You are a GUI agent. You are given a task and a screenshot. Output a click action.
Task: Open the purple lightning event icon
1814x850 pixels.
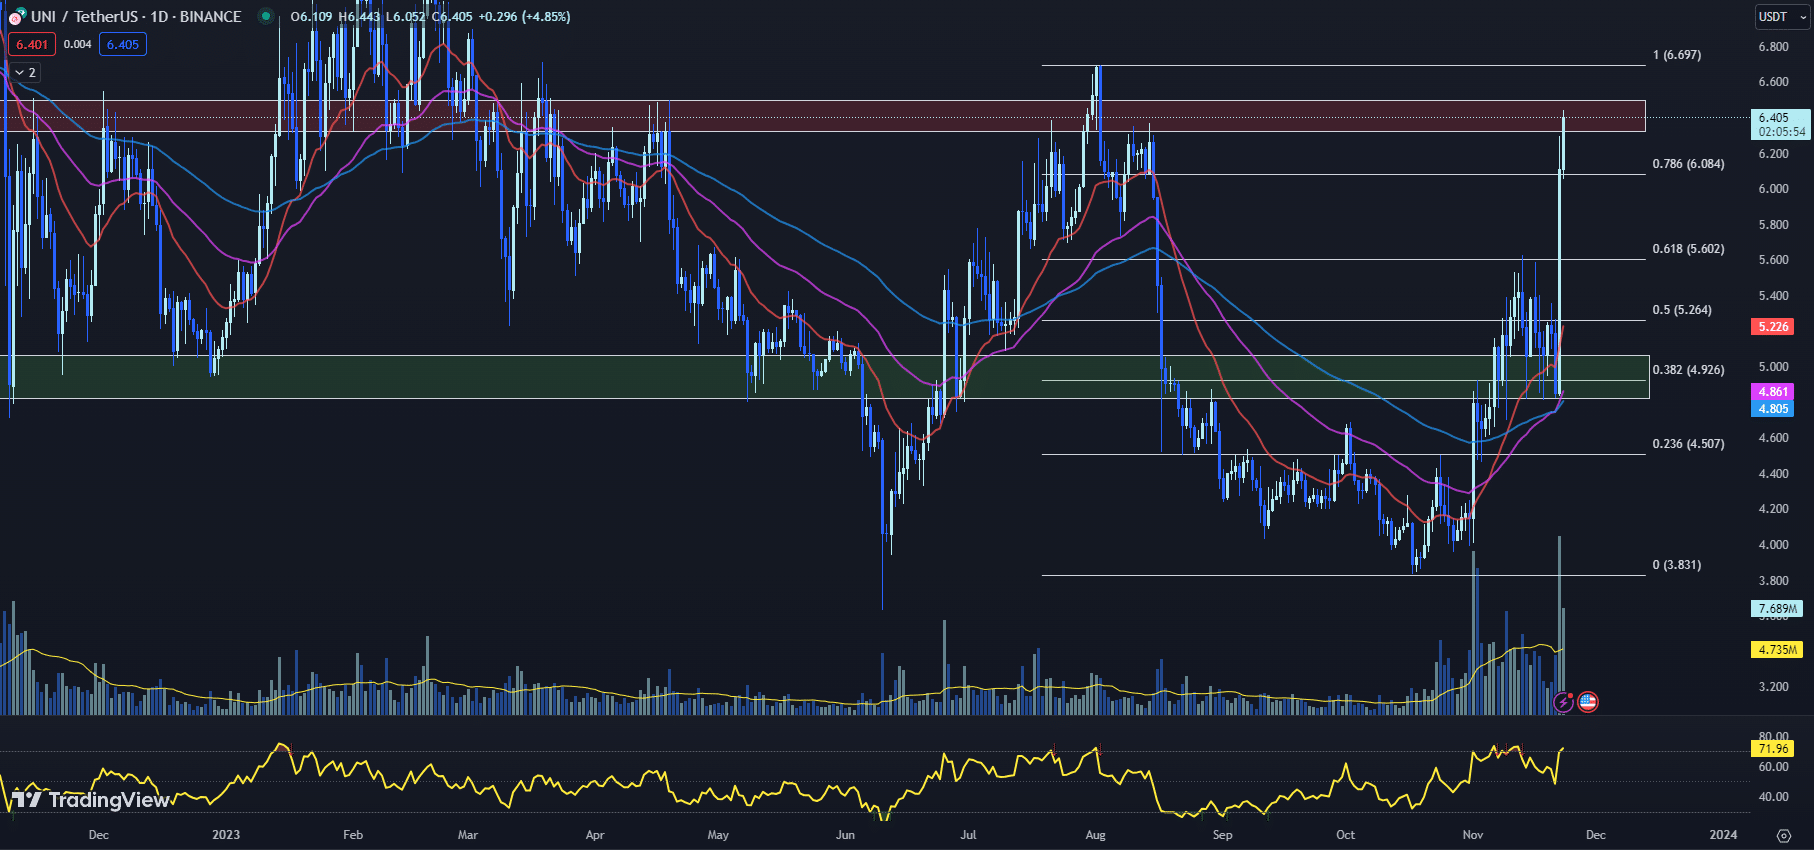click(x=1563, y=702)
